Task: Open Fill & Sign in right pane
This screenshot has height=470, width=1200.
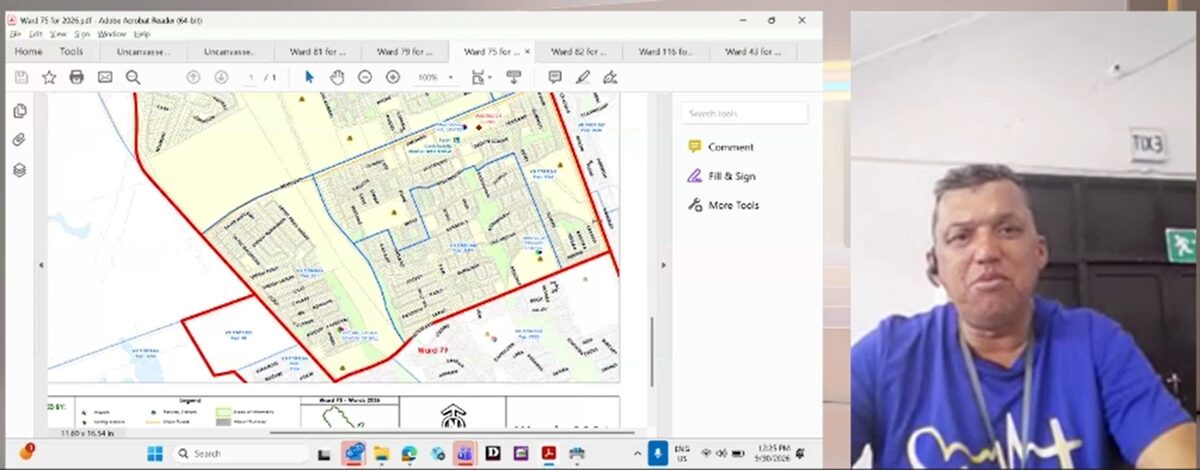Action: 721,176
